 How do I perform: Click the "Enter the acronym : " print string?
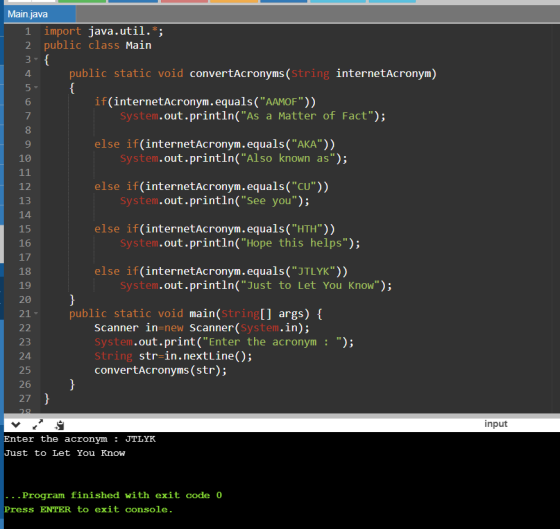click(x=272, y=342)
